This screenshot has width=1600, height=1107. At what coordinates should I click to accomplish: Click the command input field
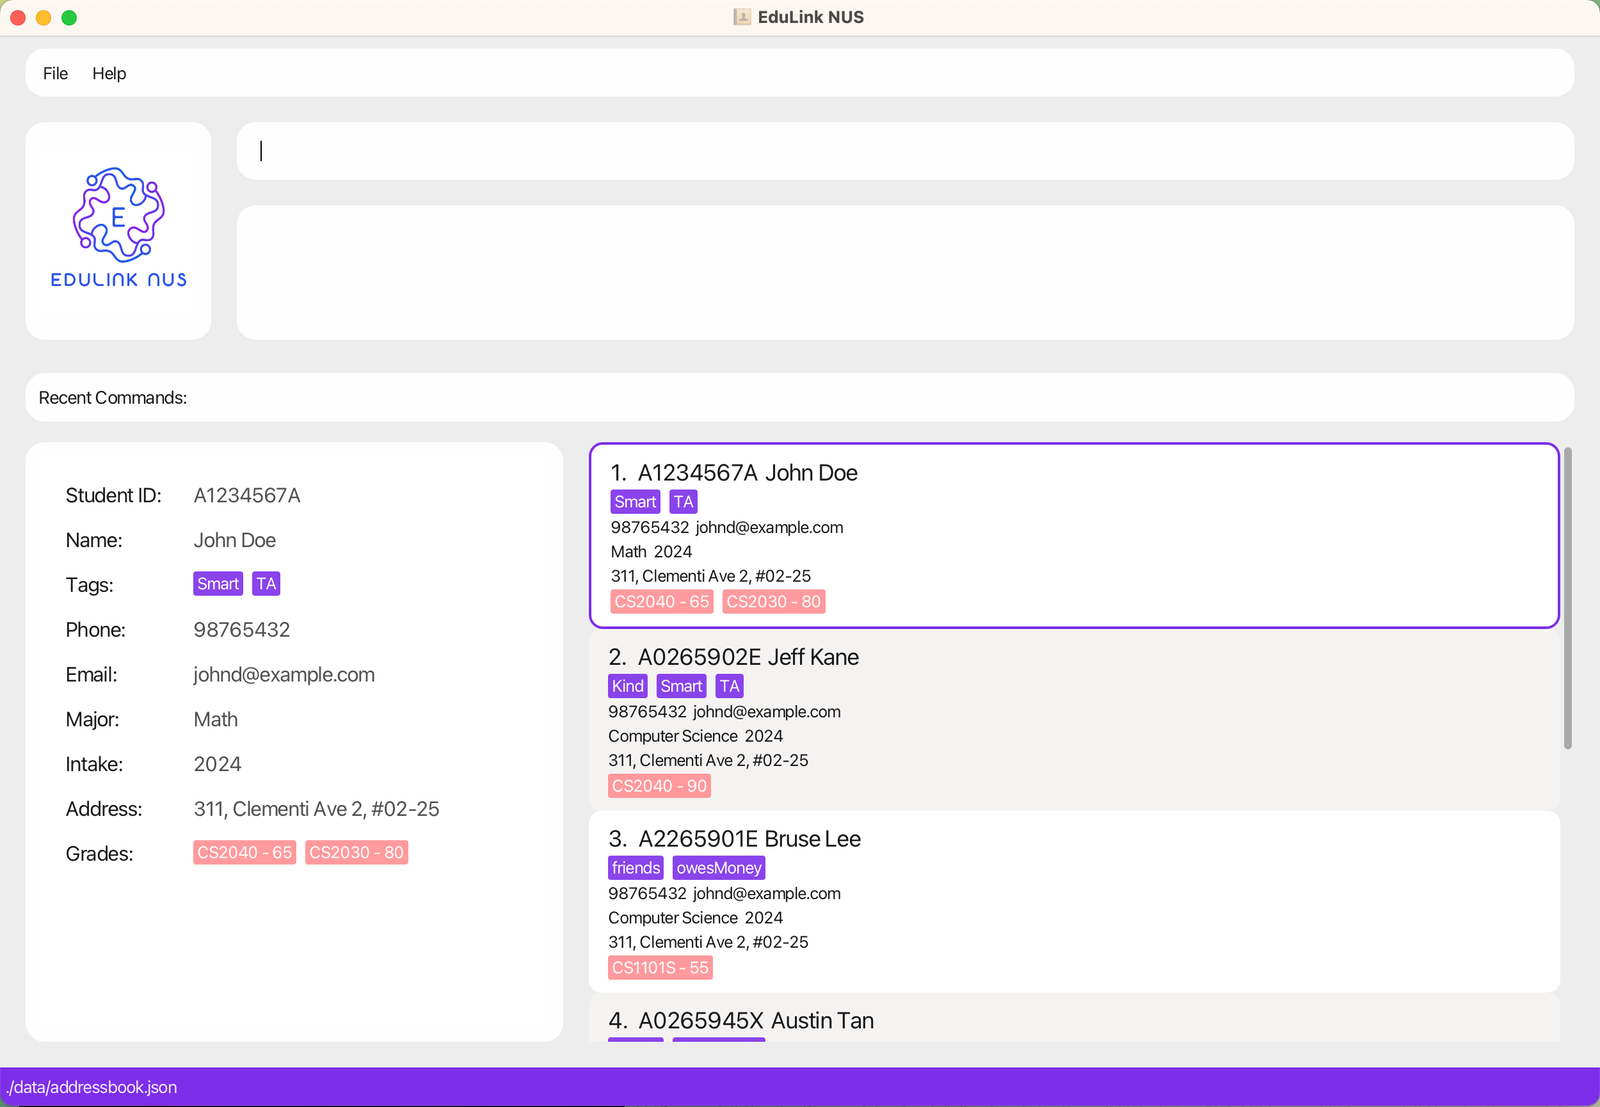(904, 151)
